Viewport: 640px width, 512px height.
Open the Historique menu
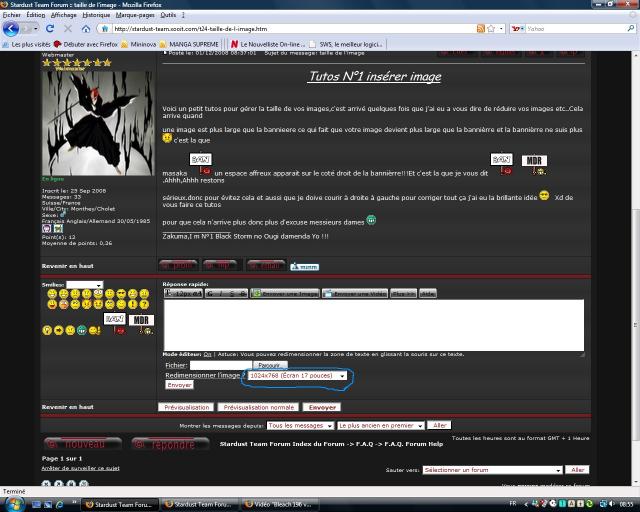(96, 15)
